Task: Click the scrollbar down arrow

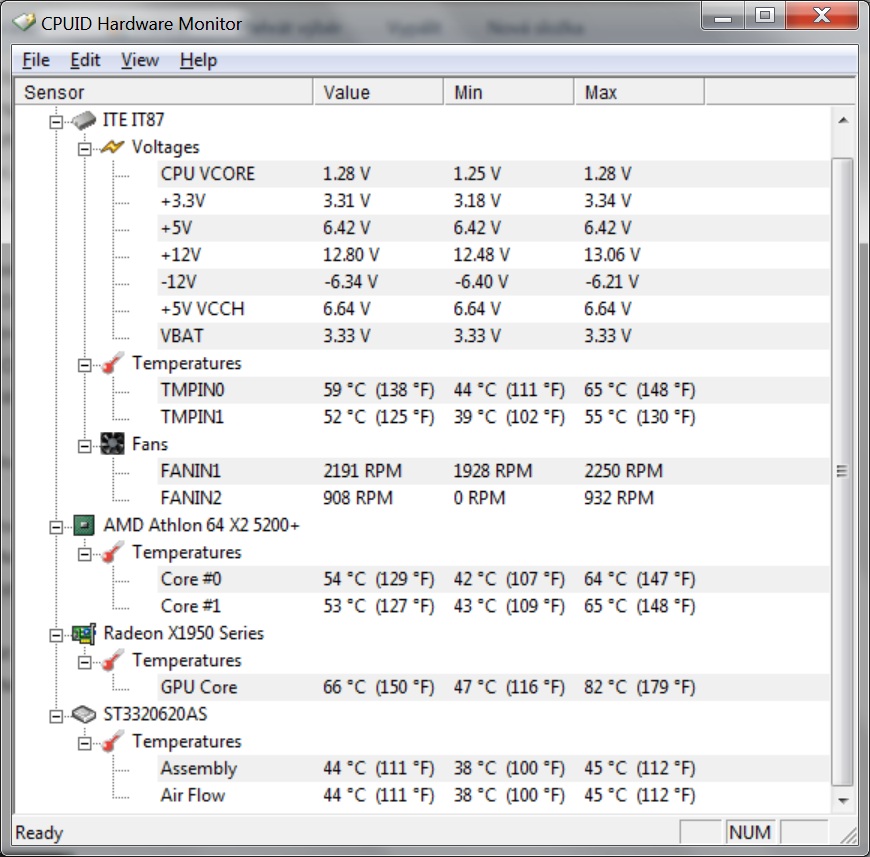Action: tap(843, 800)
